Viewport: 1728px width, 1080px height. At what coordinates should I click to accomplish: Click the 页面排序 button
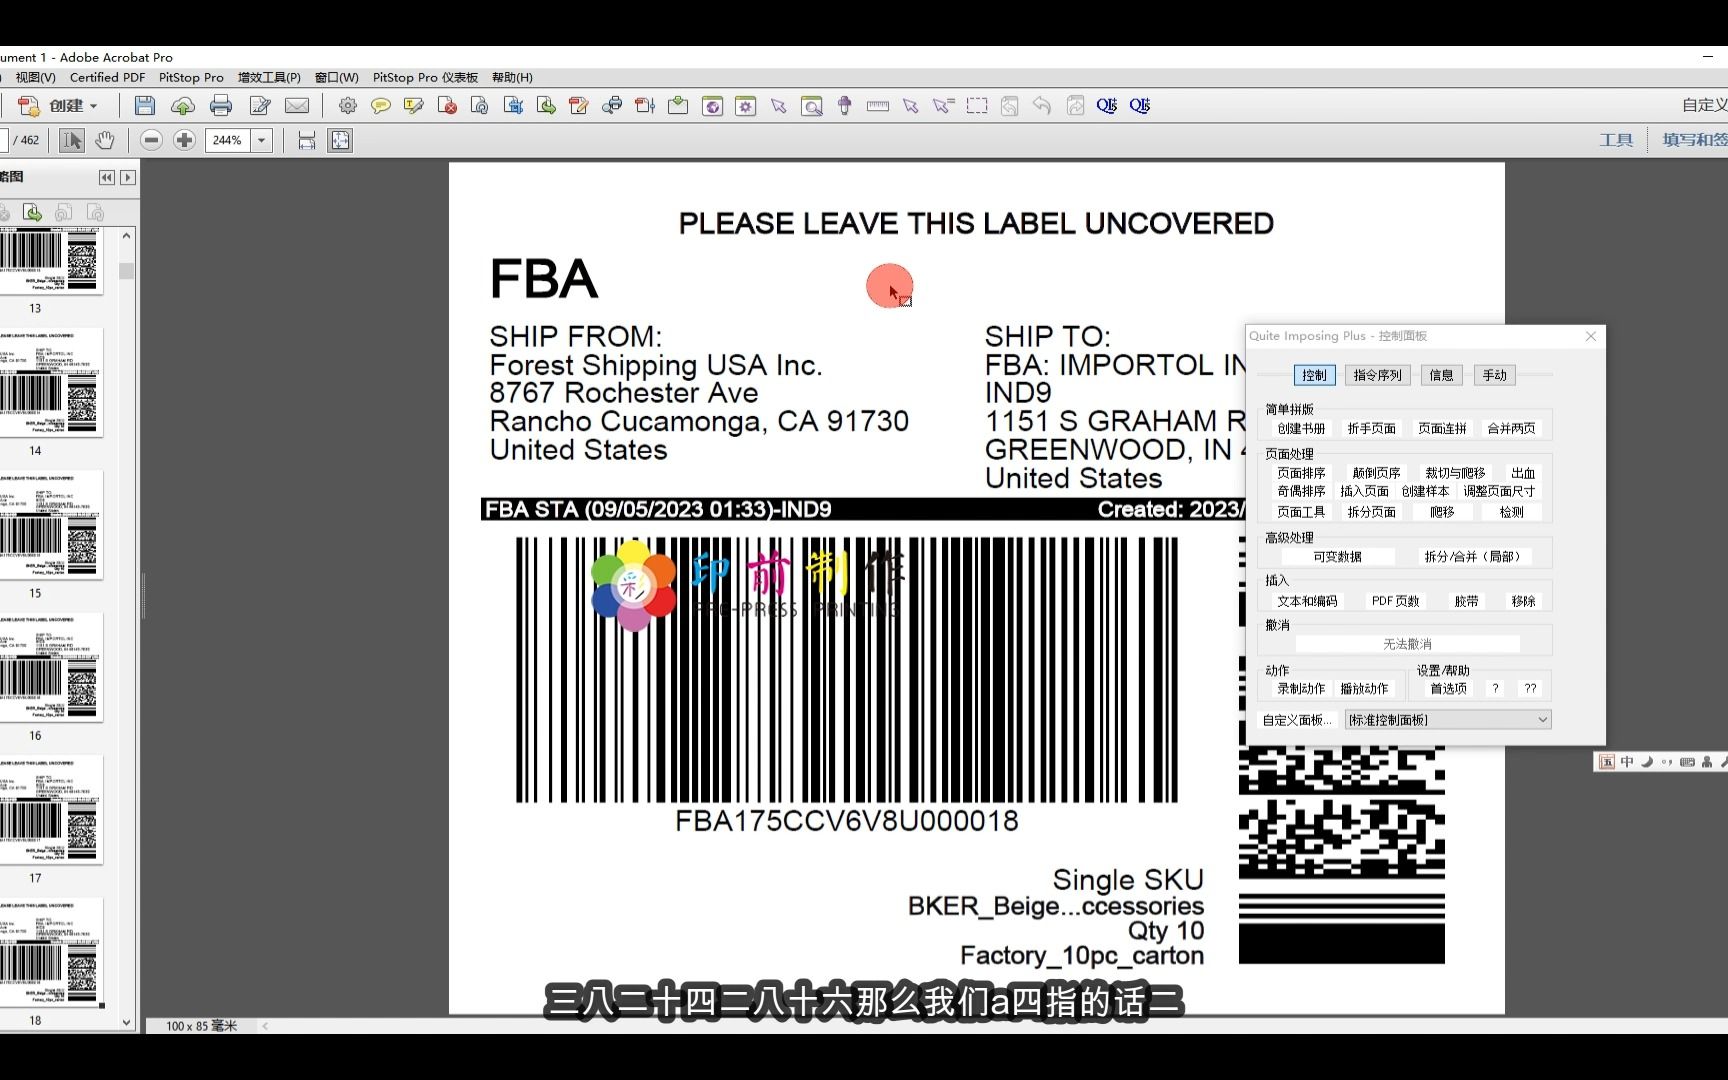(1301, 473)
